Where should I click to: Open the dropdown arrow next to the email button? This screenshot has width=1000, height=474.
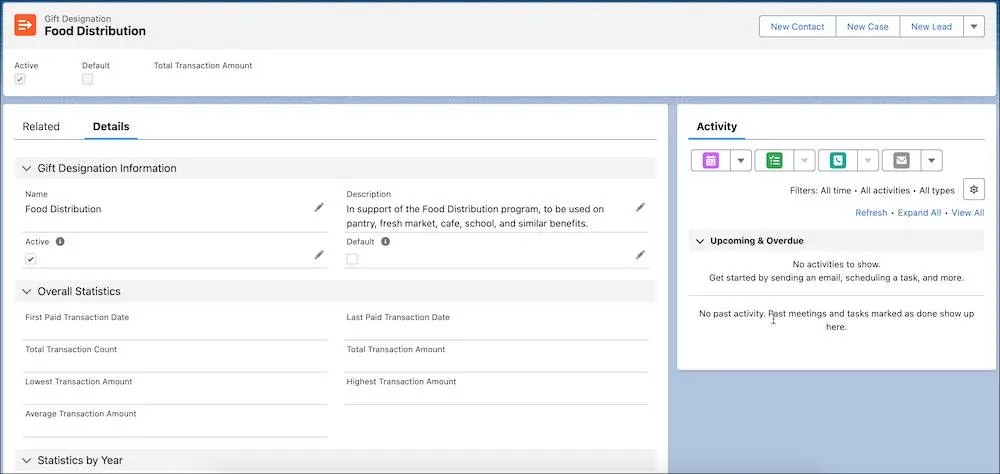tap(931, 161)
